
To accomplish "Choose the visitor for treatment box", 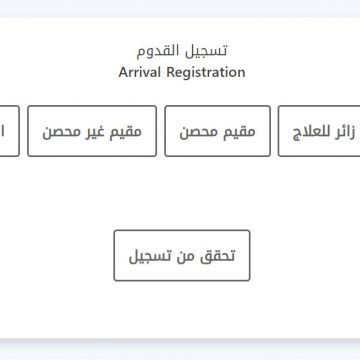I will point(319,131).
